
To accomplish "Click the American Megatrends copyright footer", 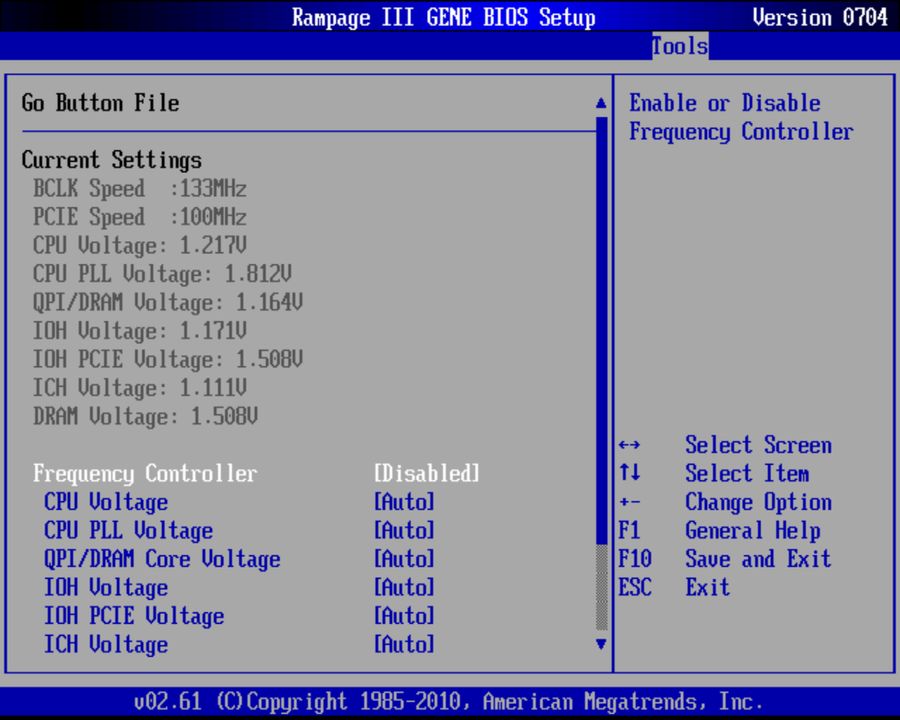I will (x=449, y=702).
